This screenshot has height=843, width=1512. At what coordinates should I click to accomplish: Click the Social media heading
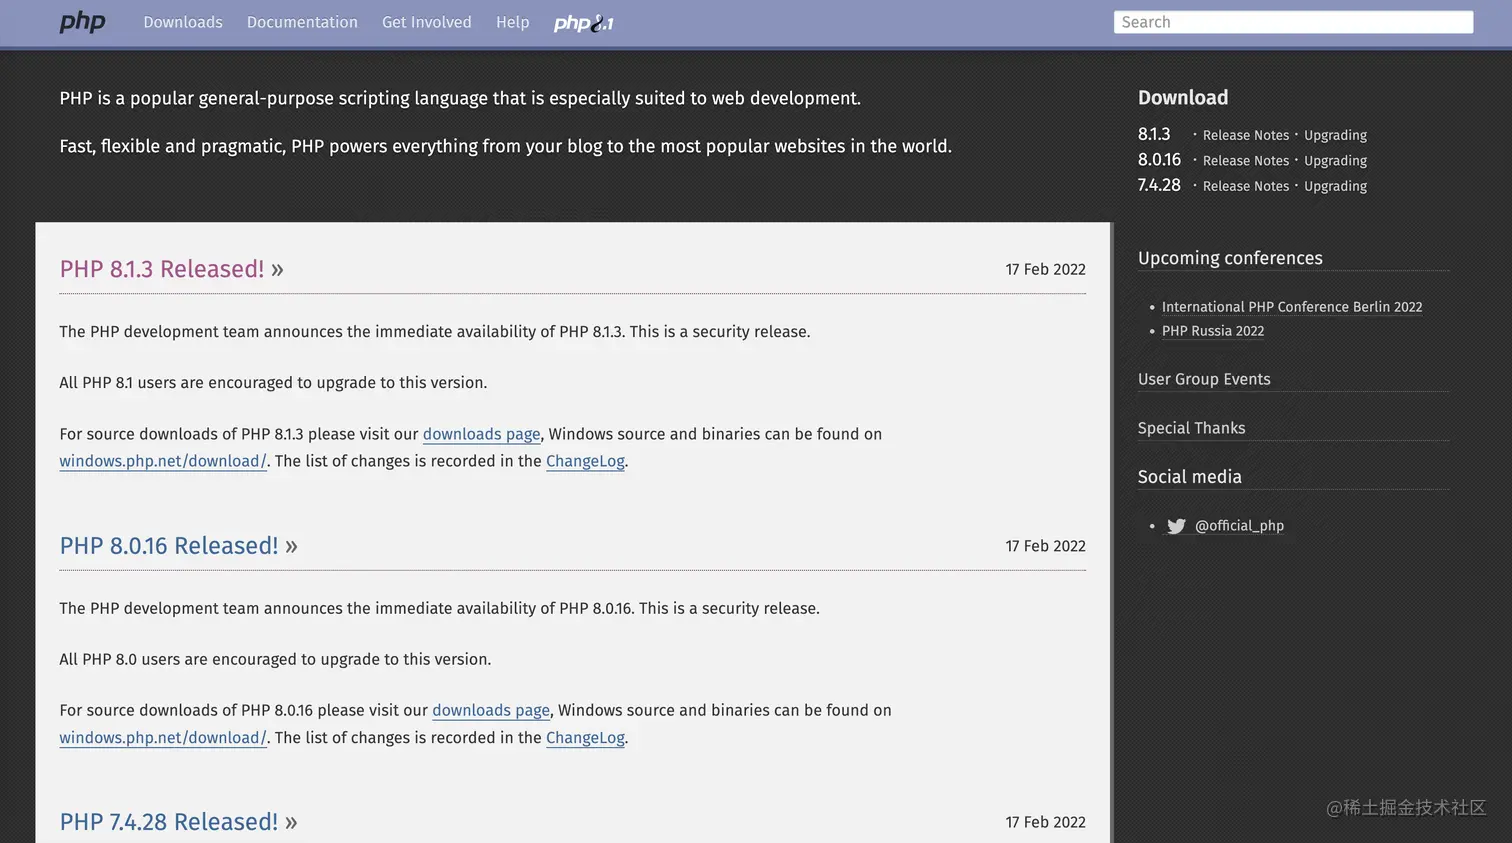[1190, 477]
